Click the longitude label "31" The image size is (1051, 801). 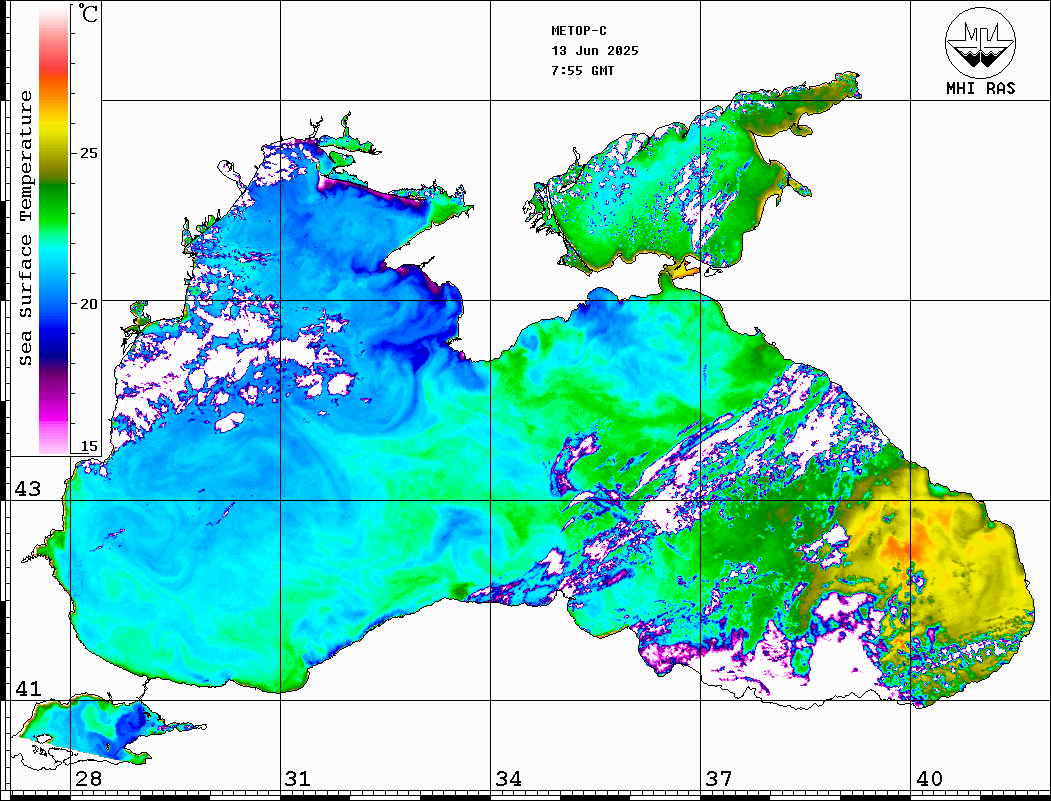pos(298,778)
